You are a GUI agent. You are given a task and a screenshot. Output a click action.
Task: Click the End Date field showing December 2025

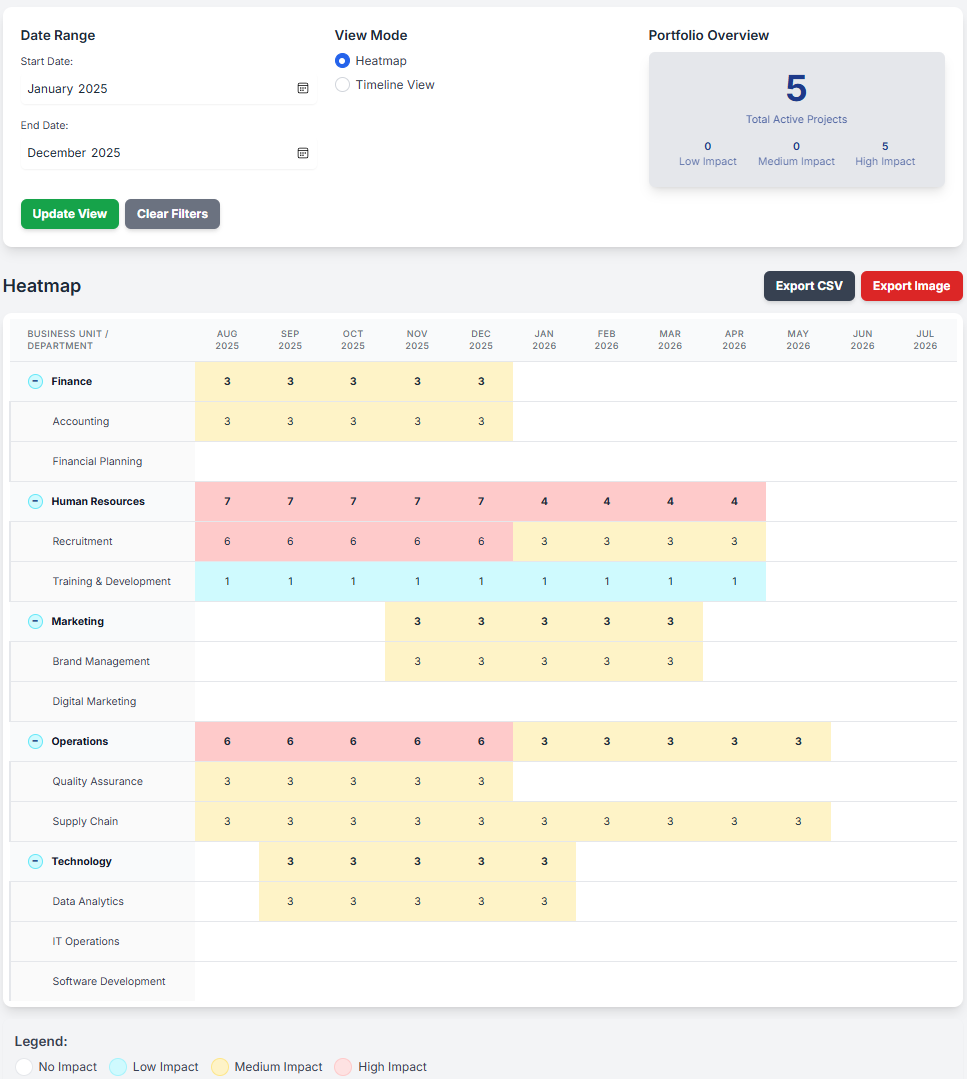click(168, 153)
